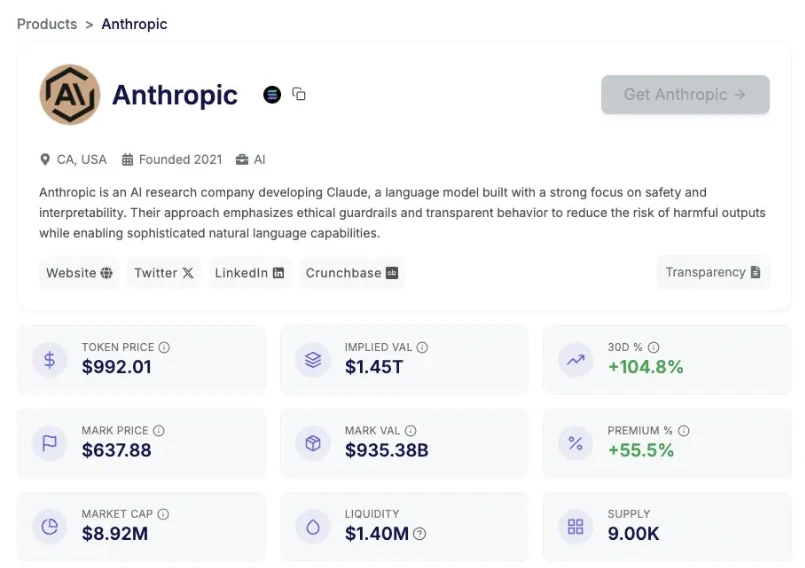805x568 pixels.
Task: Click the Anthropic logo avatar
Action: tap(70, 95)
